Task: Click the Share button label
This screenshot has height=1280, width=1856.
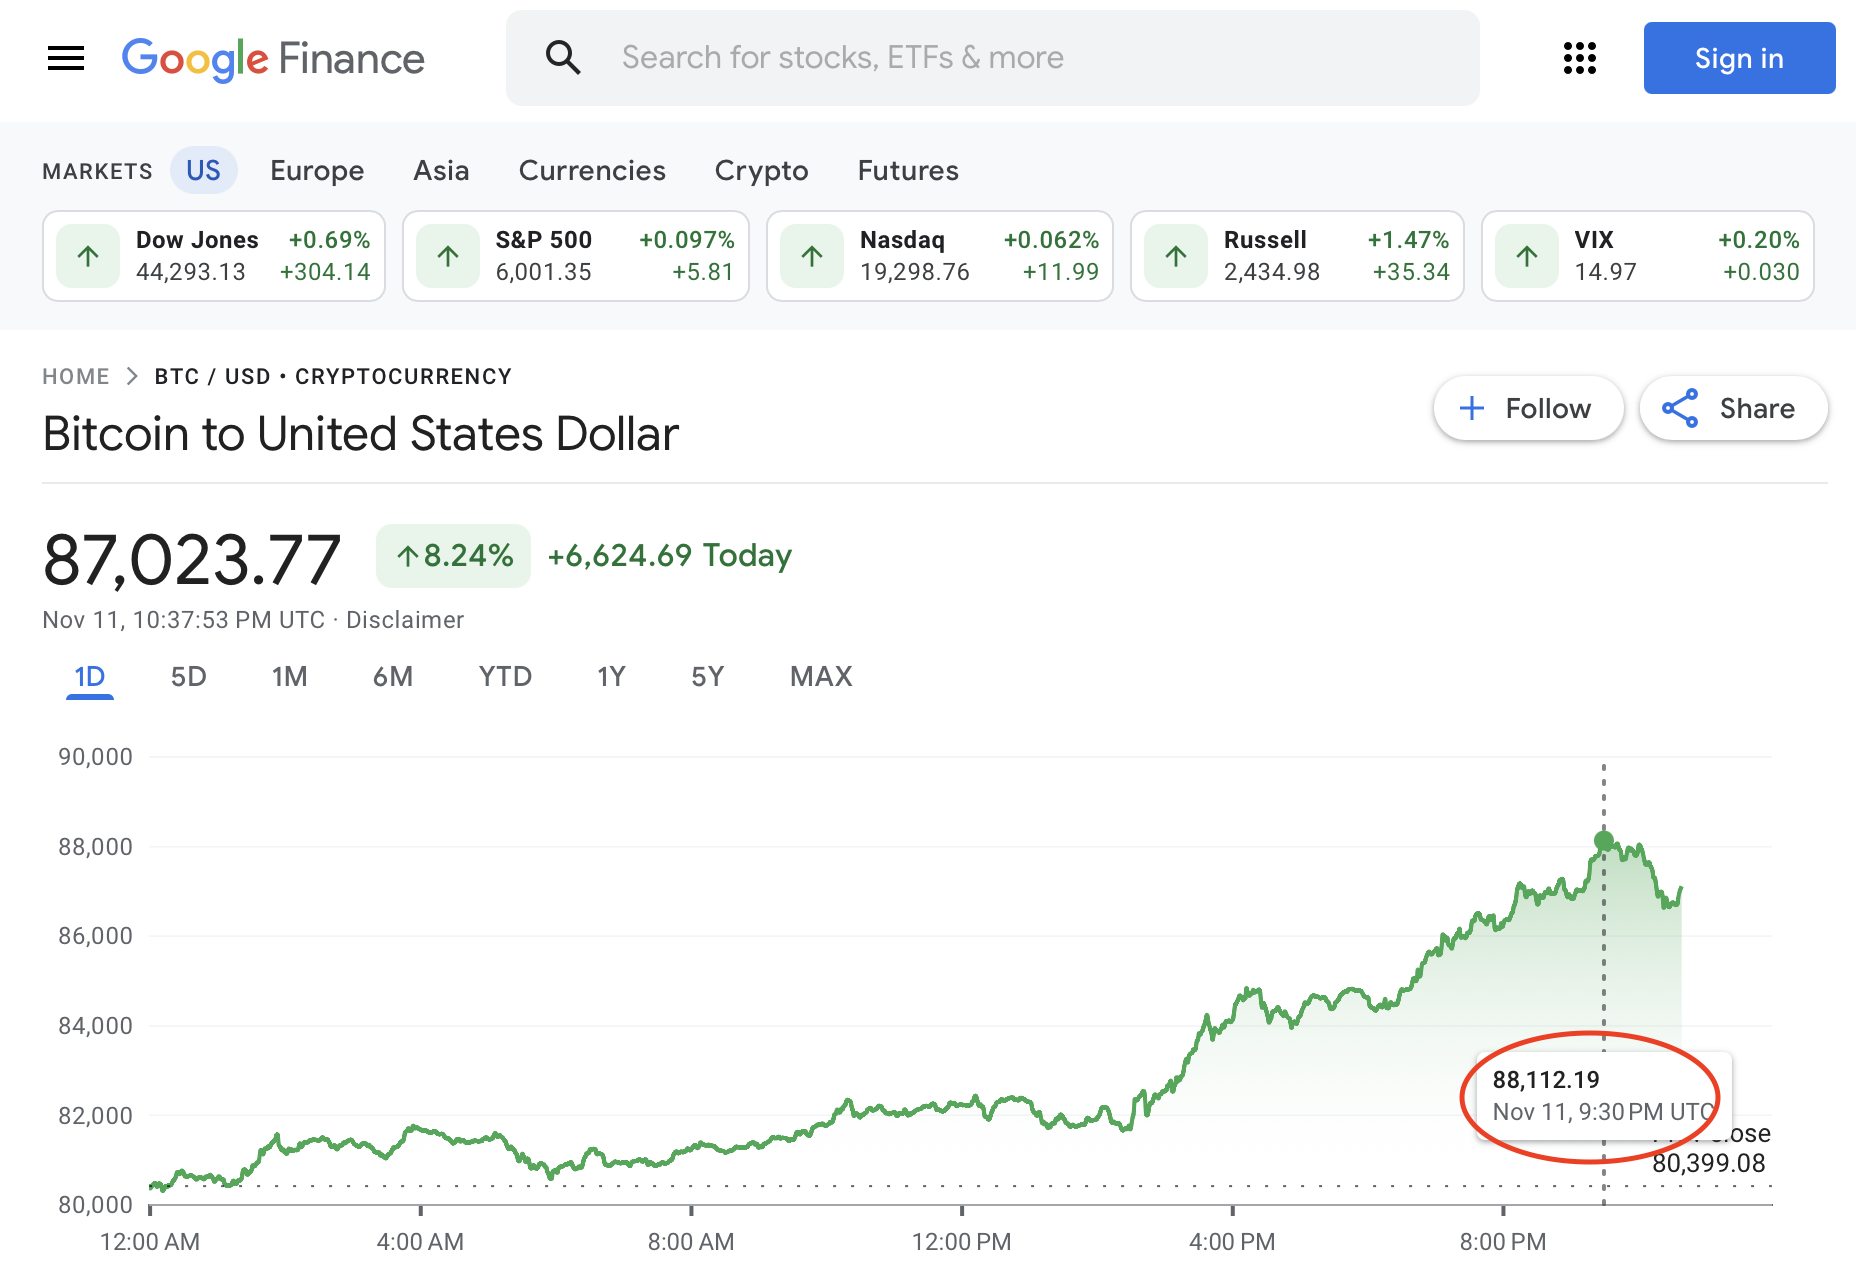Action: 1757,408
